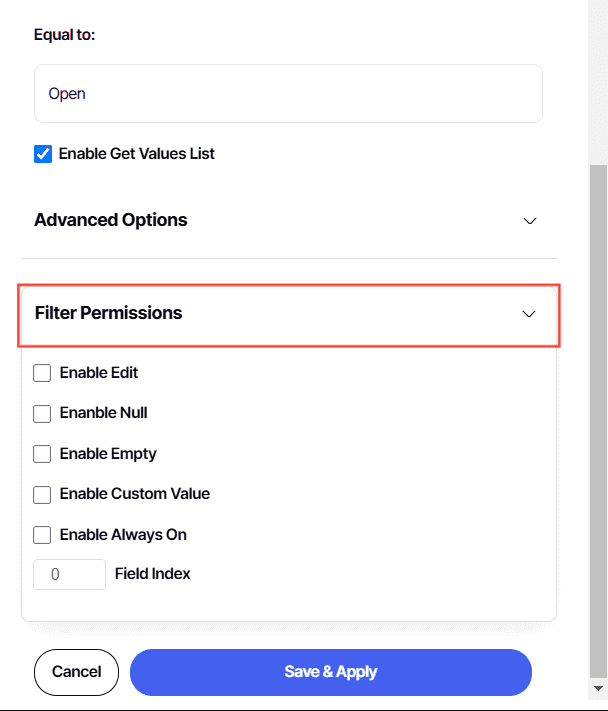
Task: Tick the Enanble Null checkbox
Action: click(42, 413)
